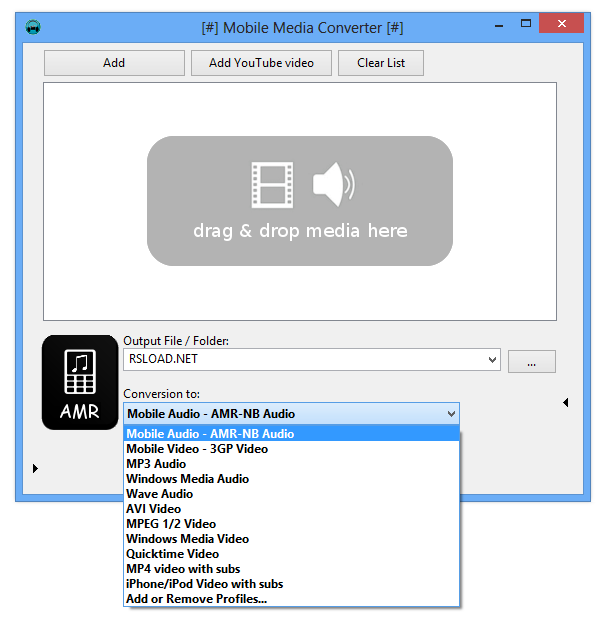The height and width of the screenshot is (629, 608).
Task: Minimize the Mobile Media Converter window
Action: [x=499, y=25]
